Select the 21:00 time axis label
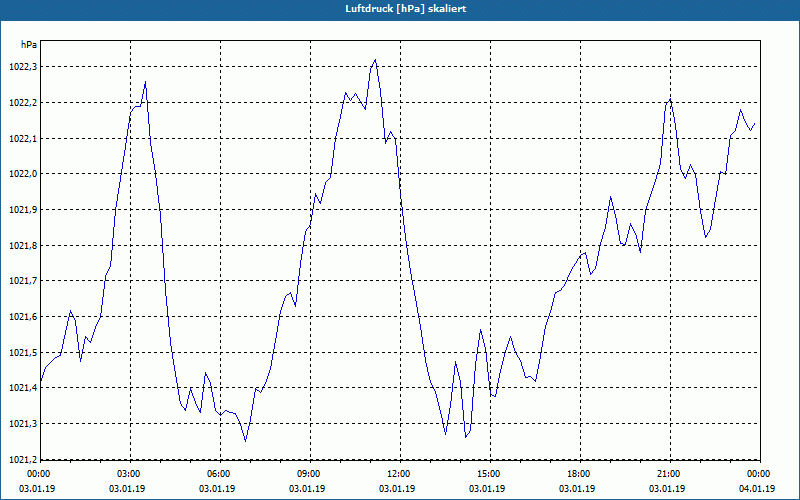Screen dimensions: 800x500 click(x=668, y=474)
